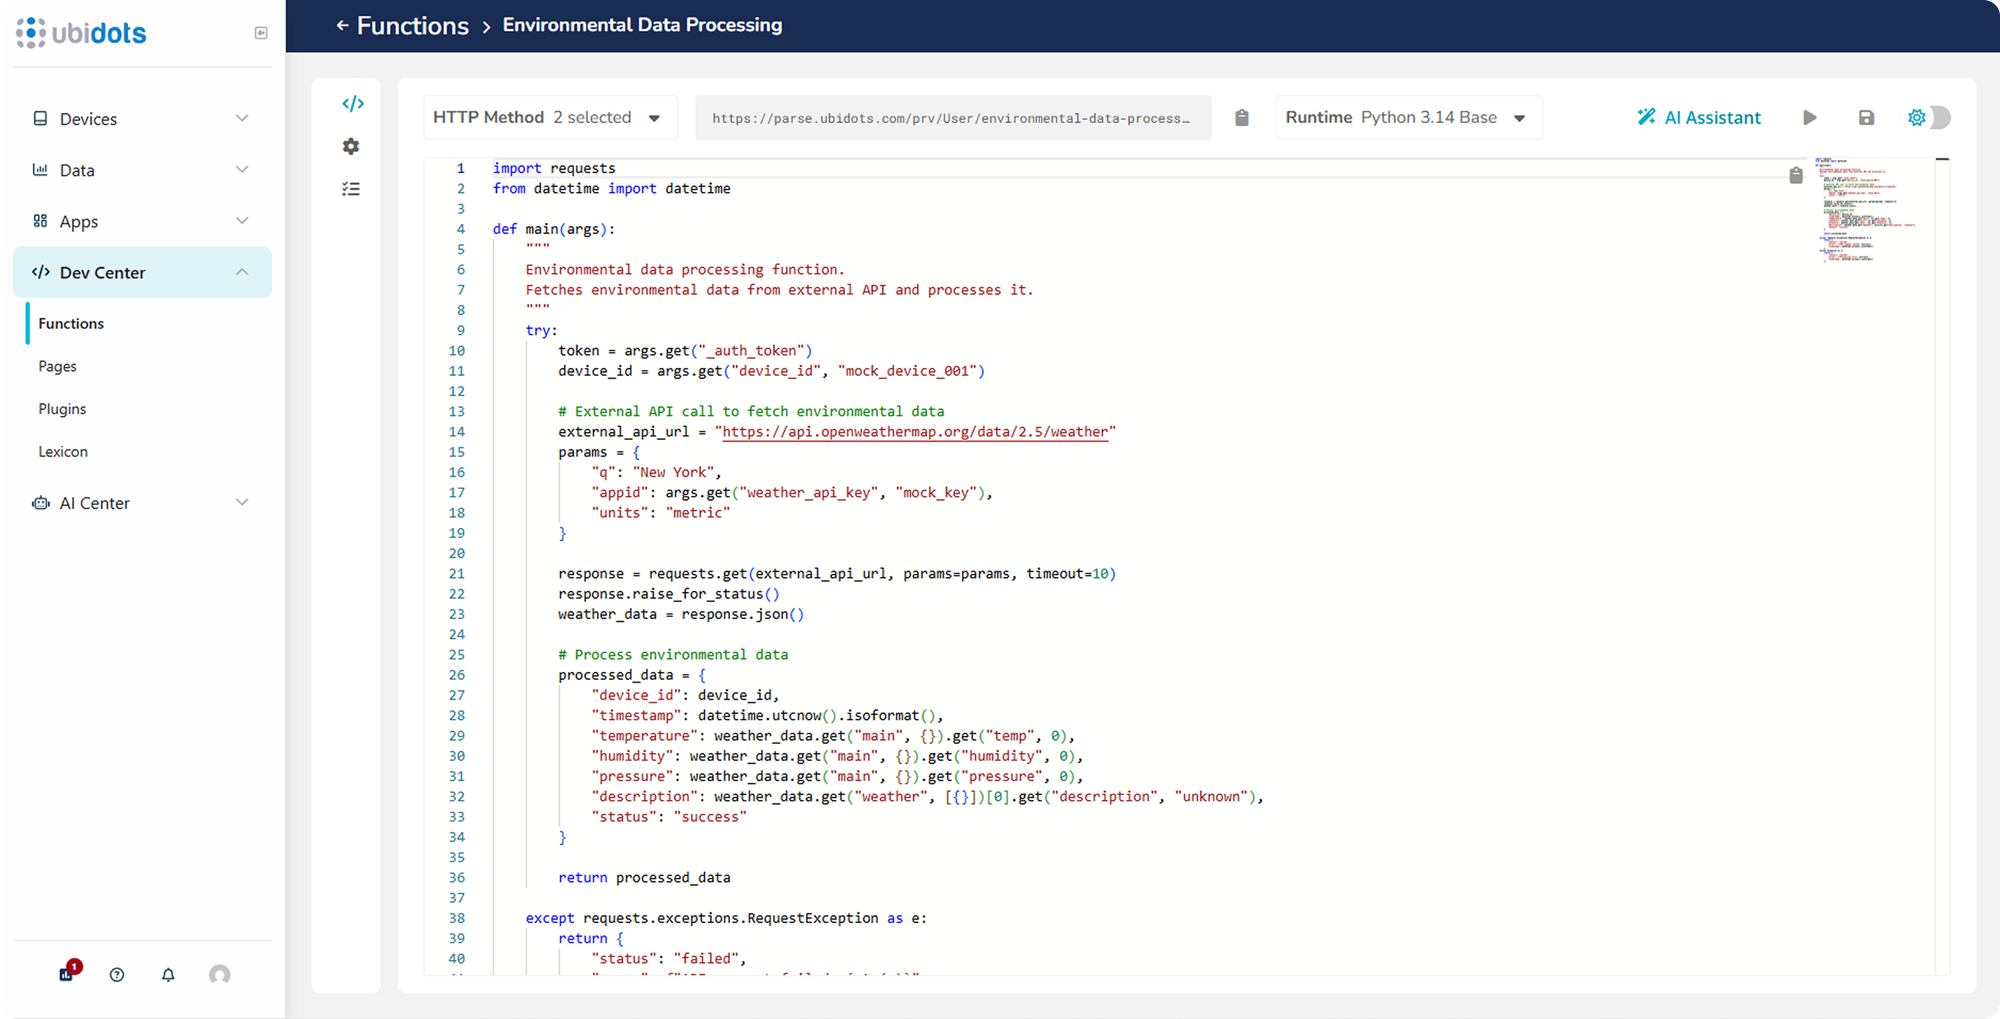The width and height of the screenshot is (2000, 1019).
Task: Open the help question mark icon
Action: (x=117, y=975)
